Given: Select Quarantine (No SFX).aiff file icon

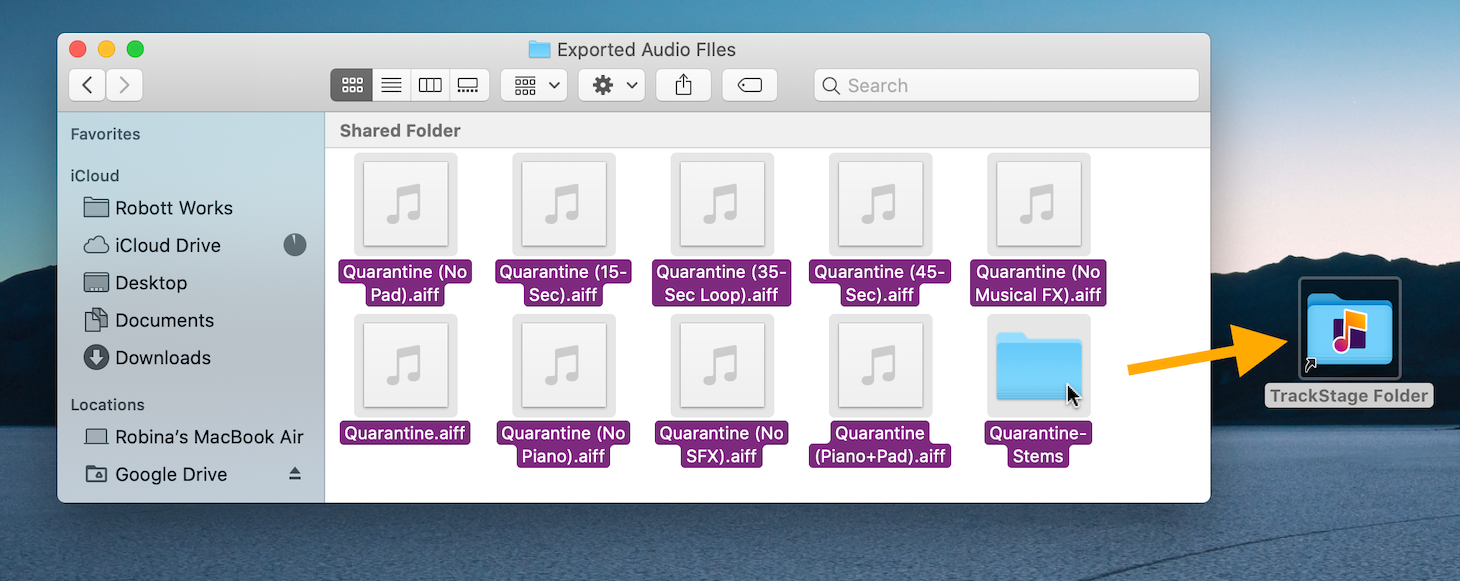Looking at the screenshot, I should coord(722,365).
